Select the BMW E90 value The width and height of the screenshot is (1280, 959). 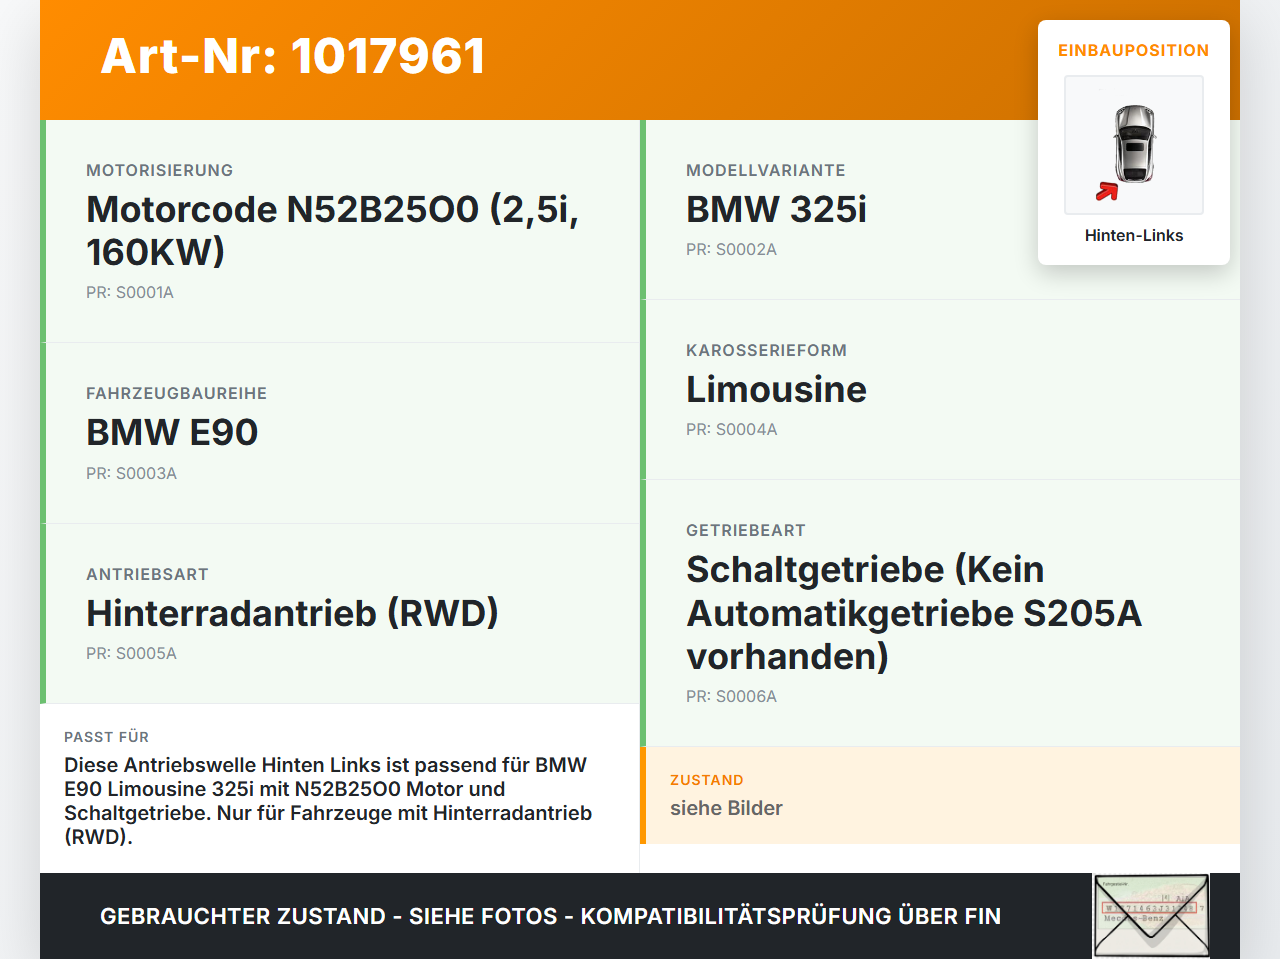tap(172, 432)
